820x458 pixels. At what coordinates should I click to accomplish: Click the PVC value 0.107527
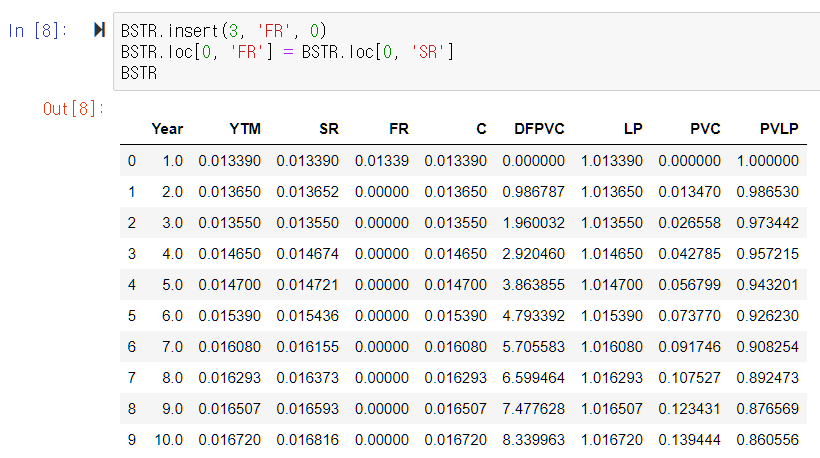pyautogui.click(x=689, y=377)
